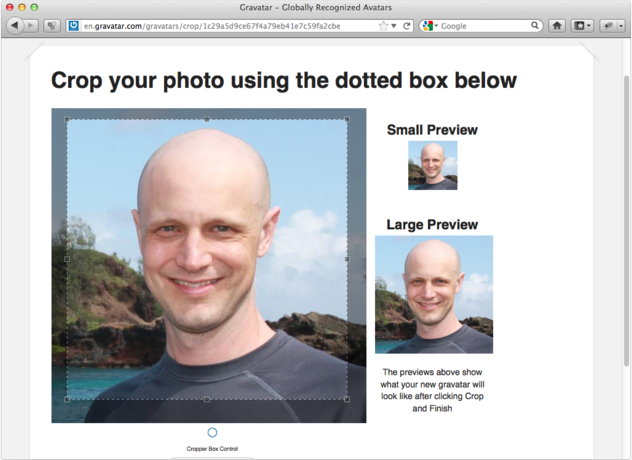Click the browser Back arrow button

(15, 26)
